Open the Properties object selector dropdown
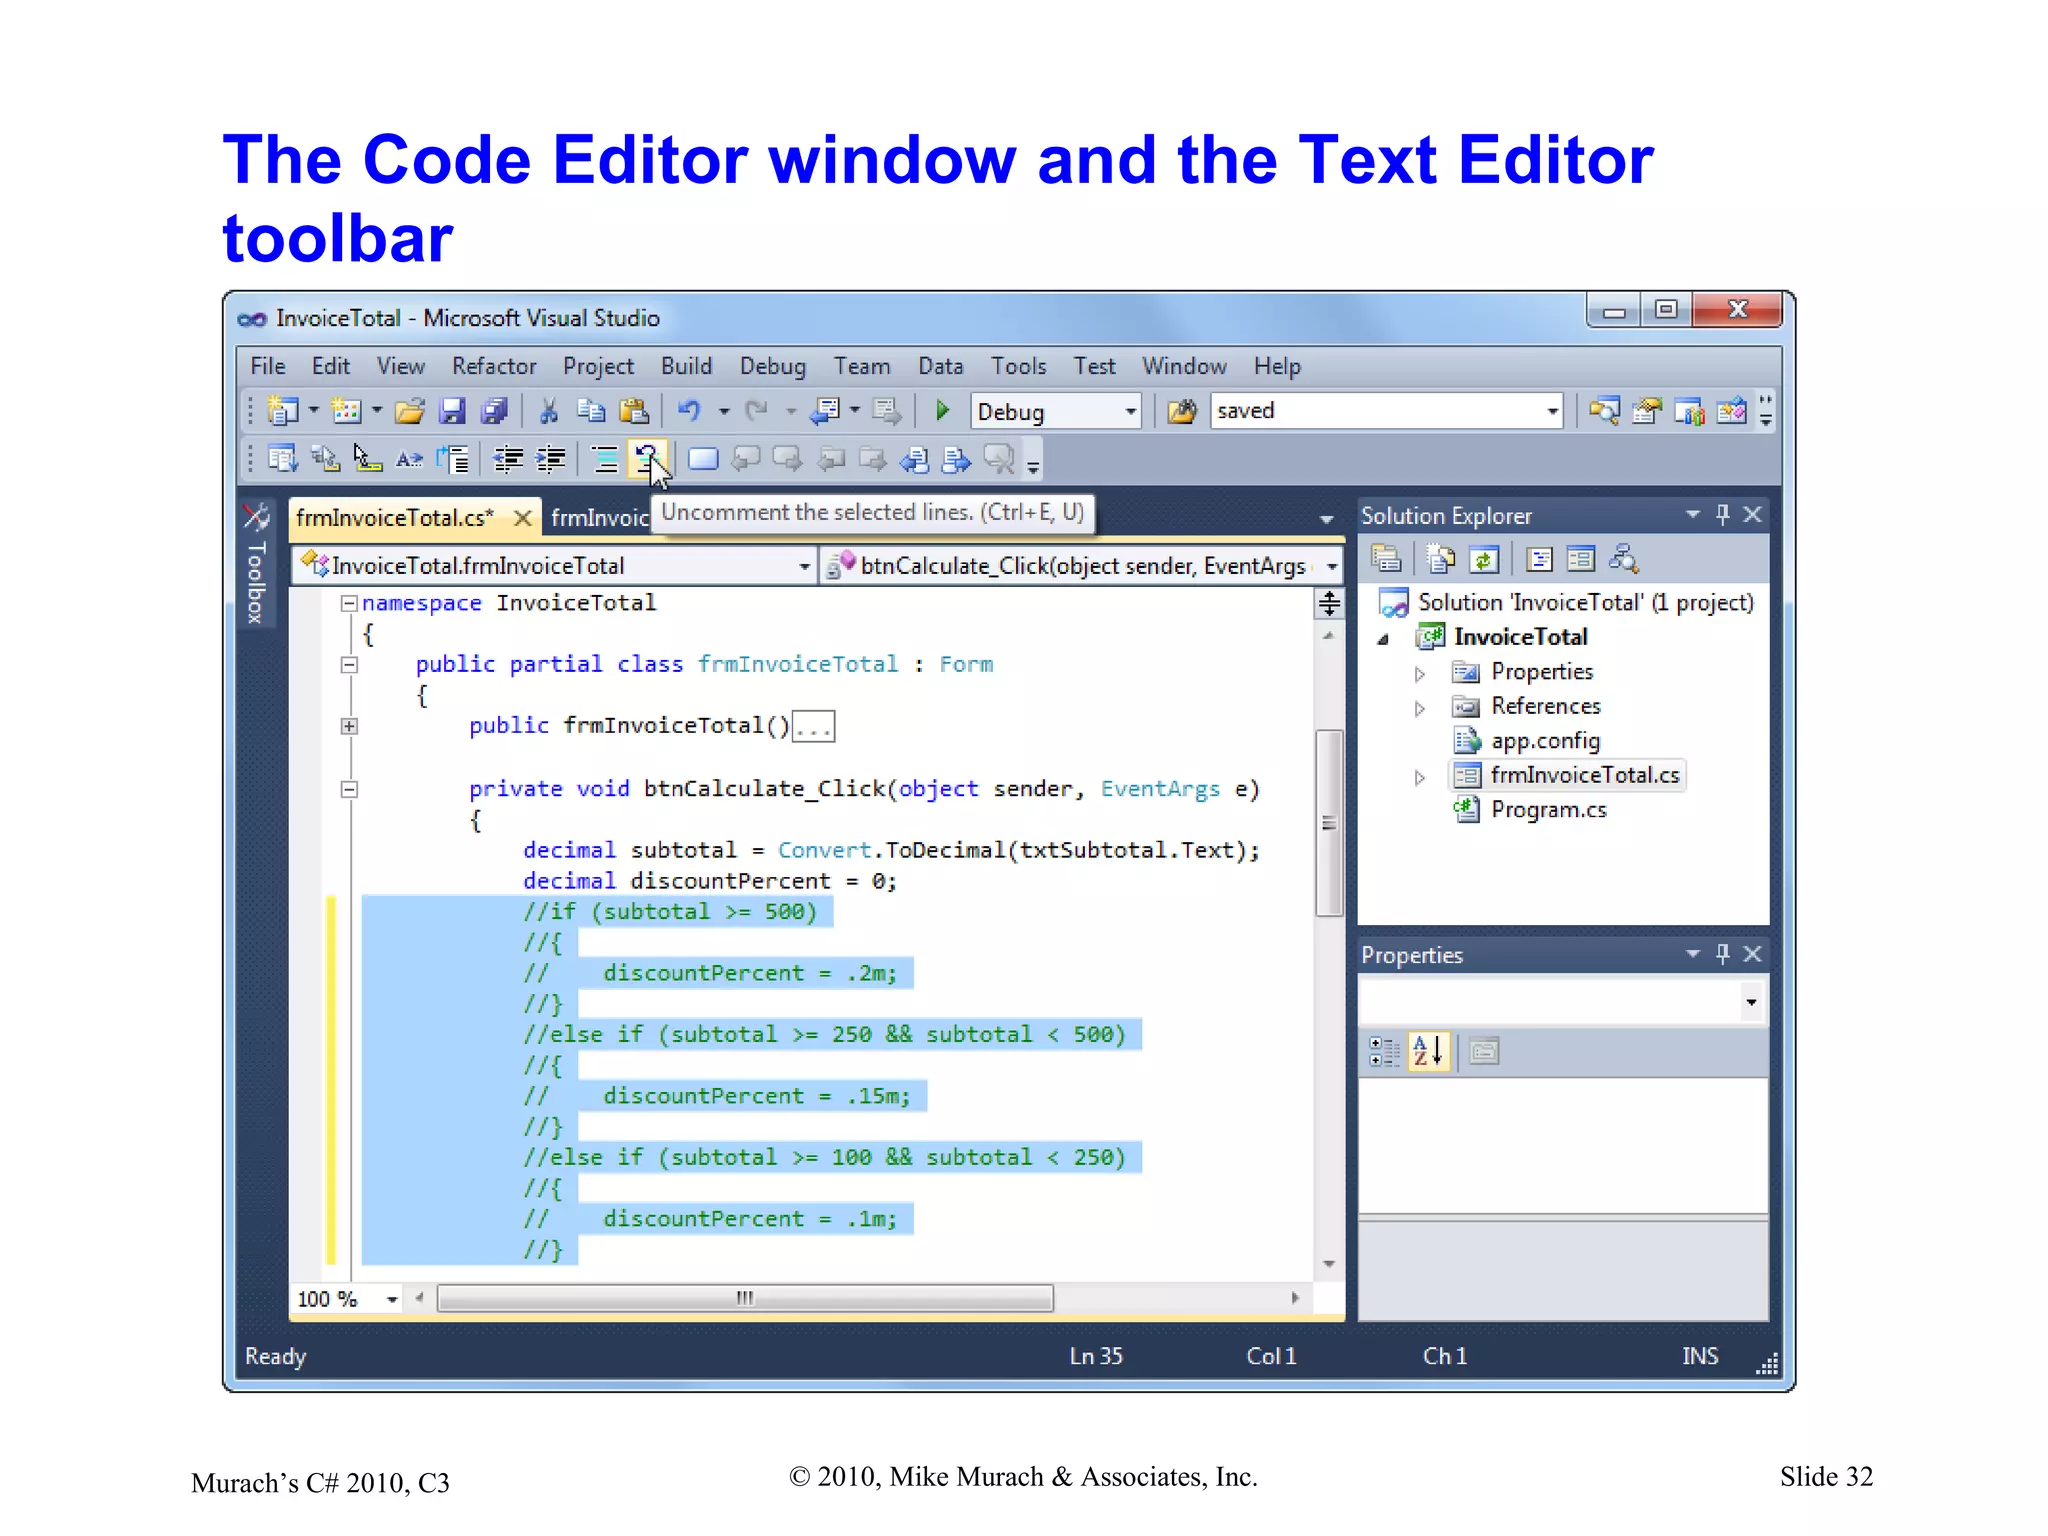The width and height of the screenshot is (2048, 1536). click(x=1751, y=1002)
